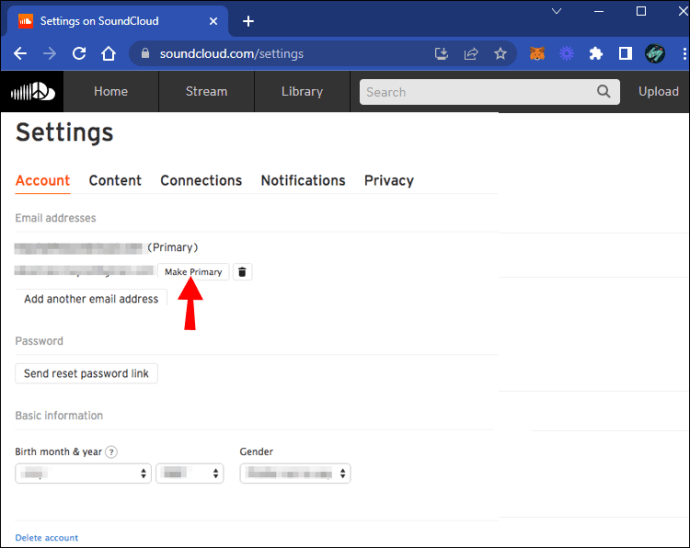The width and height of the screenshot is (690, 548).
Task: Switch to the Notifications tab
Action: click(x=303, y=181)
